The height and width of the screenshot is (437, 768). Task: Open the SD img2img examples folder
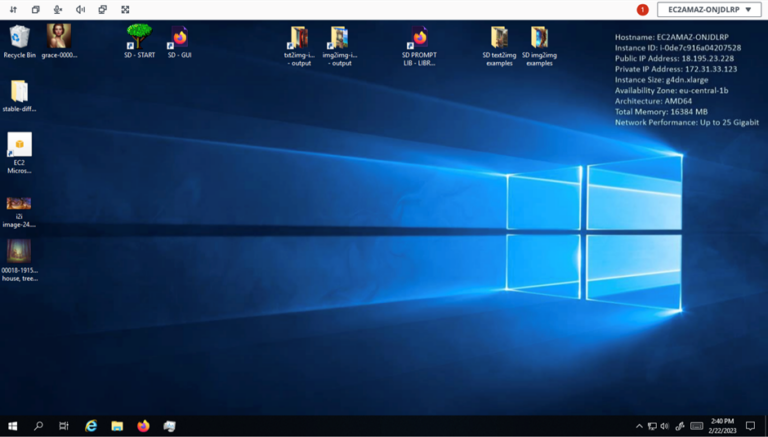539,38
